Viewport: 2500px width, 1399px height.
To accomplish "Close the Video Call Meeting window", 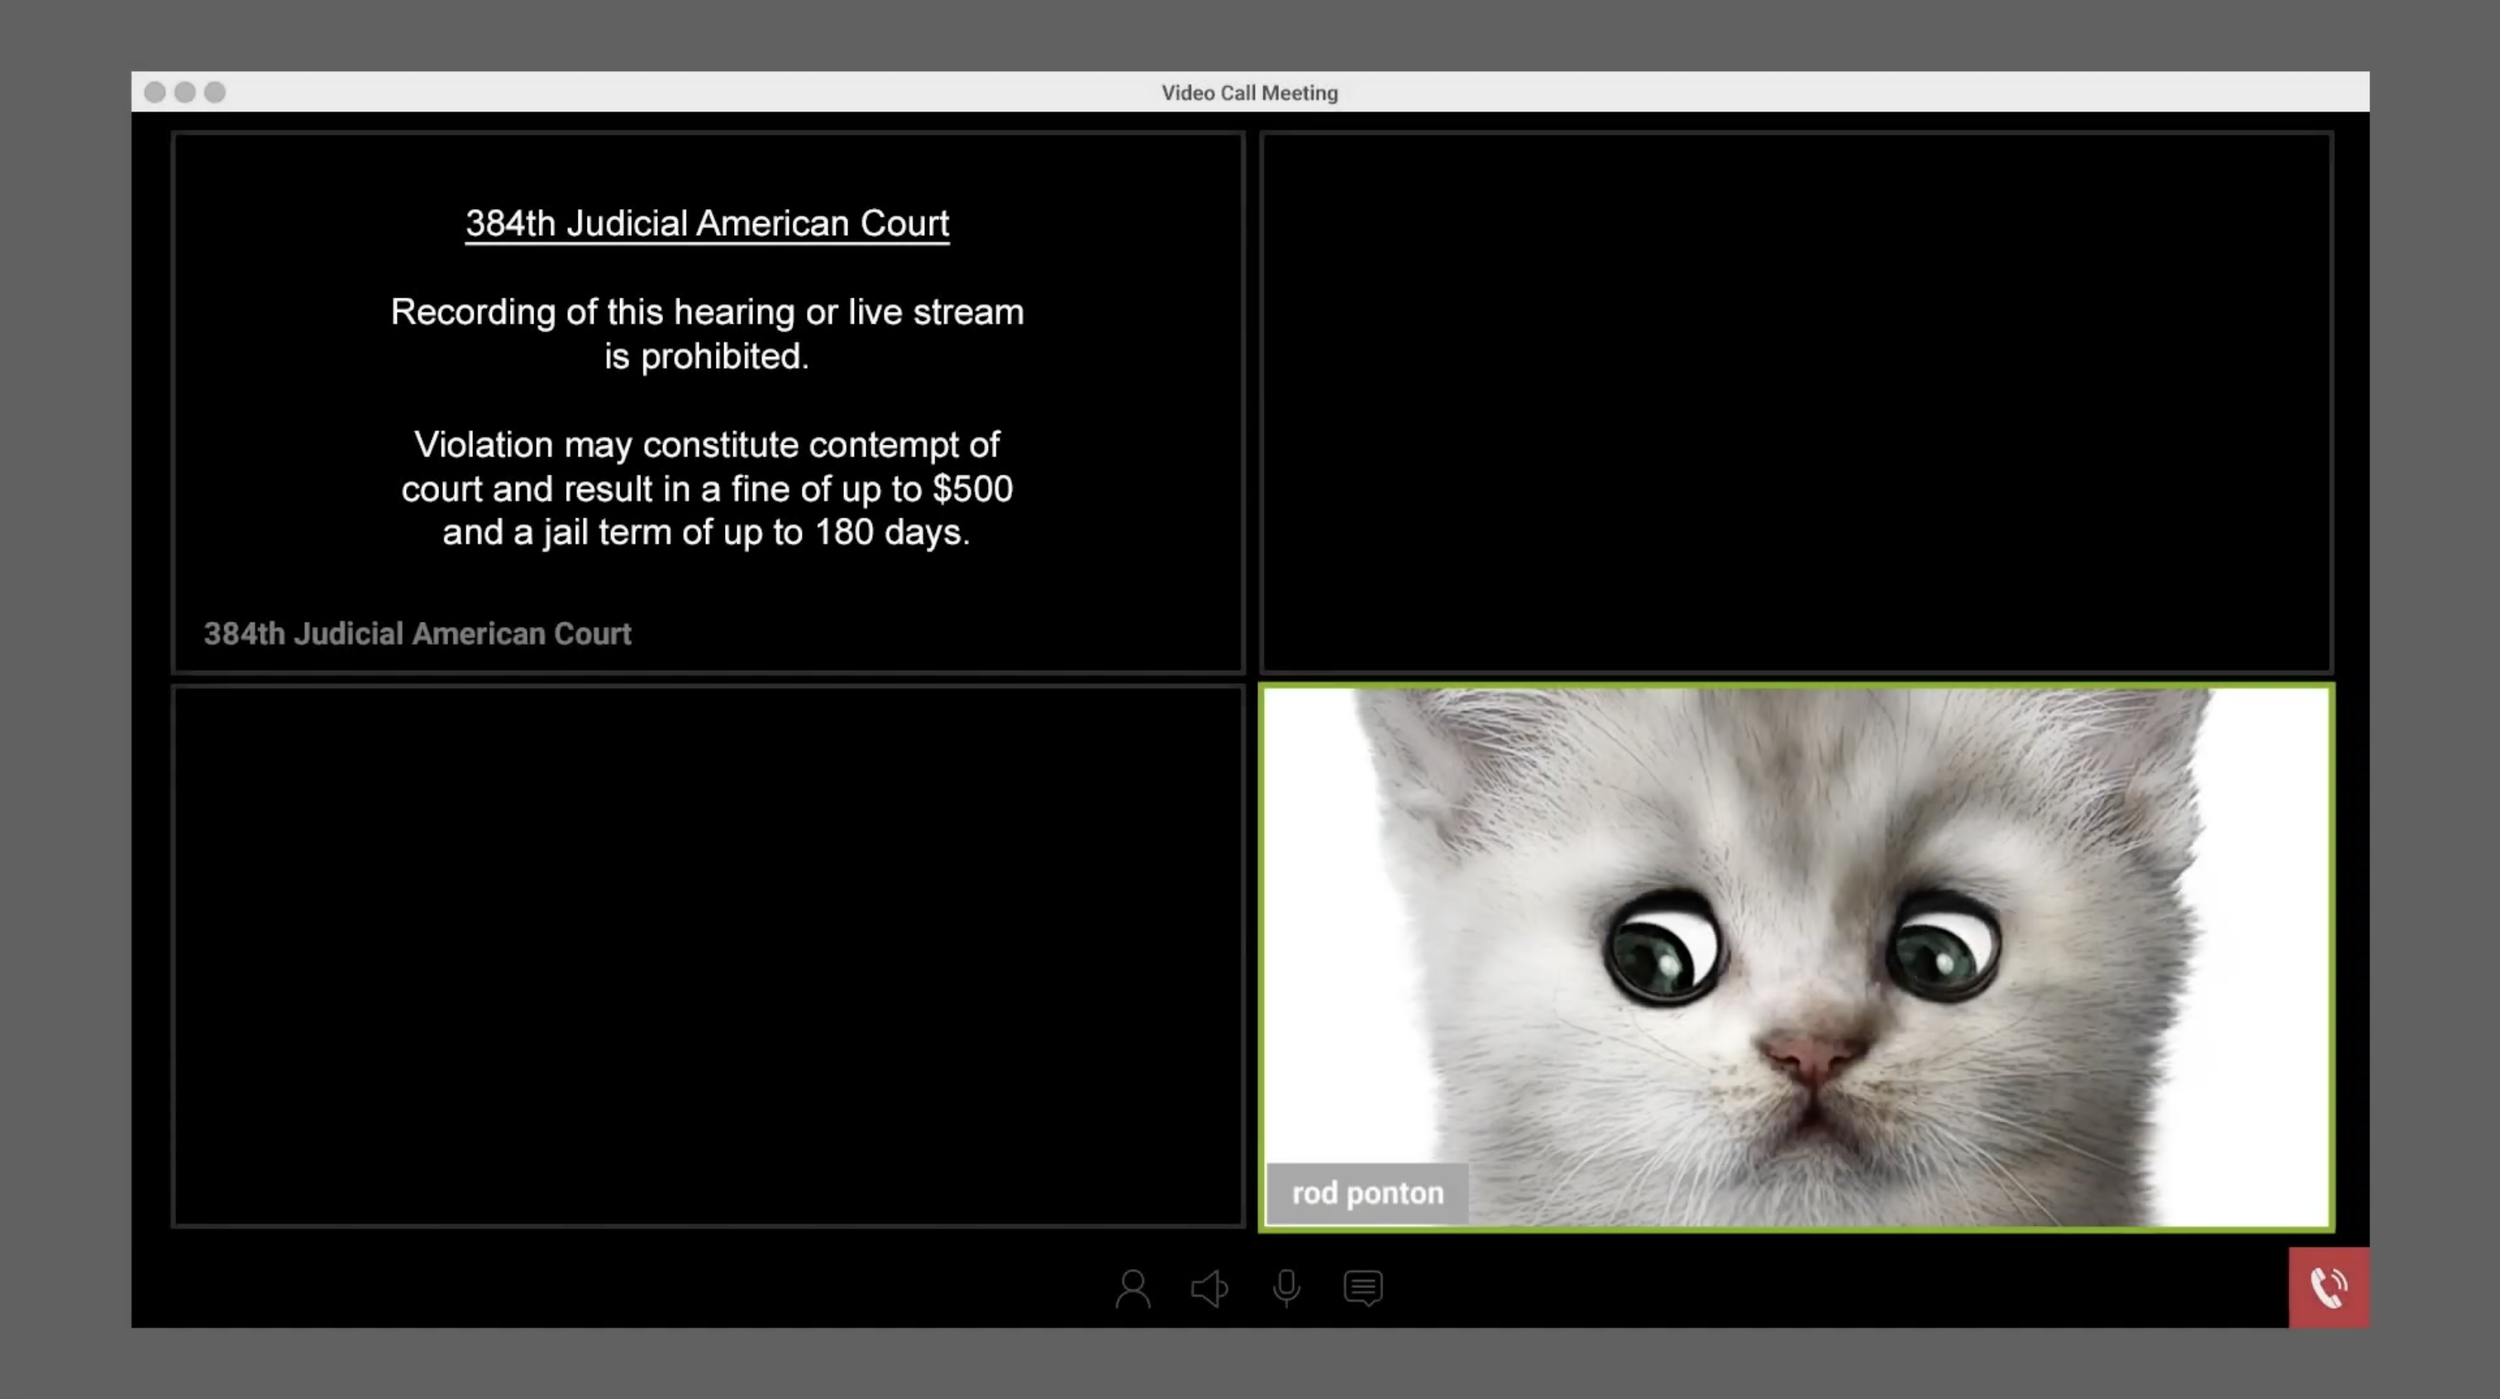I will coord(155,92).
